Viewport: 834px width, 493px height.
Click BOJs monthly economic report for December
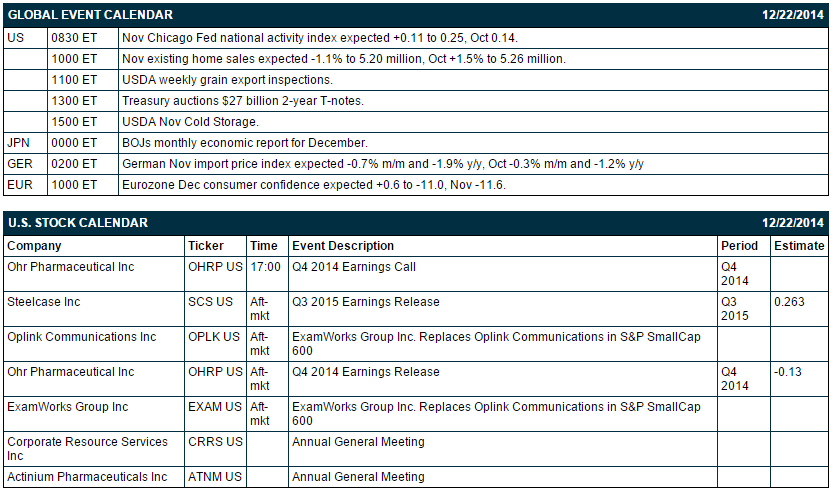click(x=245, y=143)
